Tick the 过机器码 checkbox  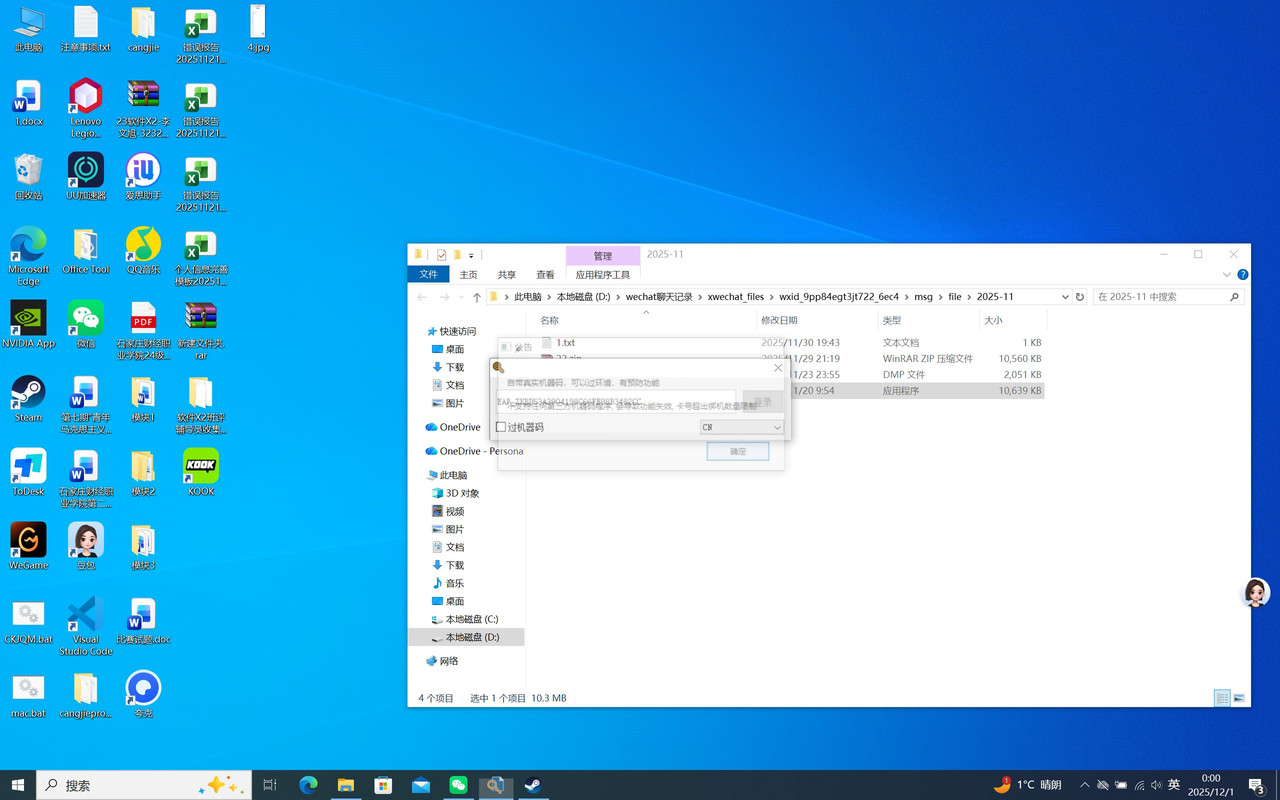(501, 427)
